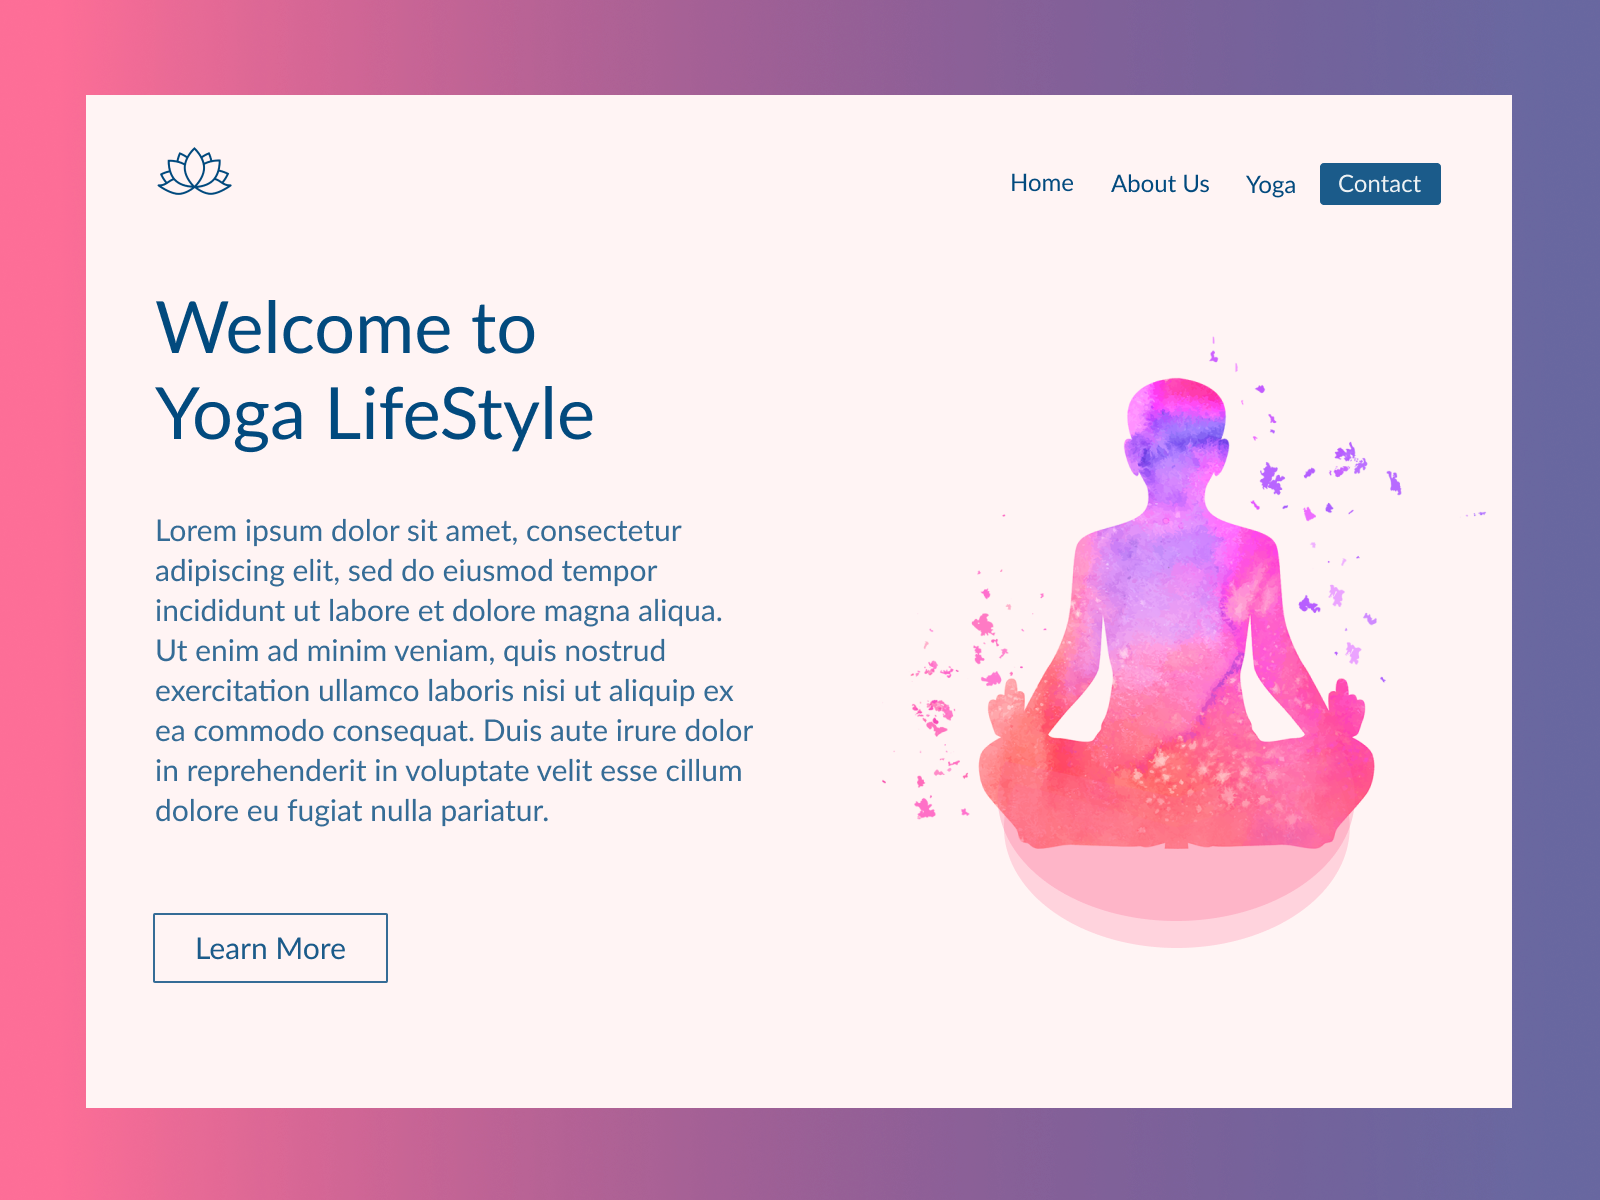Click the word LifeStyle in the heading

point(460,413)
